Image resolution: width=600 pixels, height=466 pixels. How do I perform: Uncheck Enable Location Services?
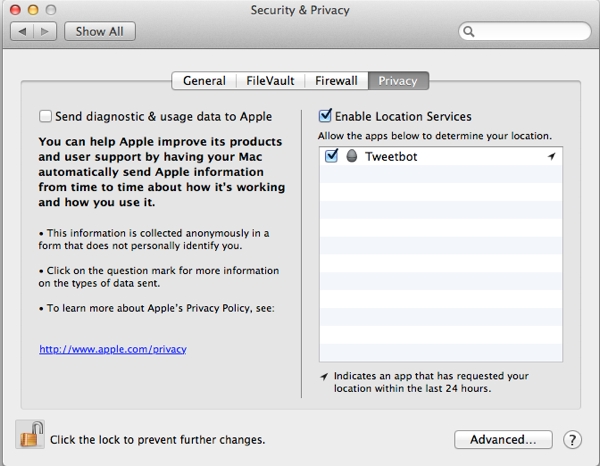coord(325,116)
